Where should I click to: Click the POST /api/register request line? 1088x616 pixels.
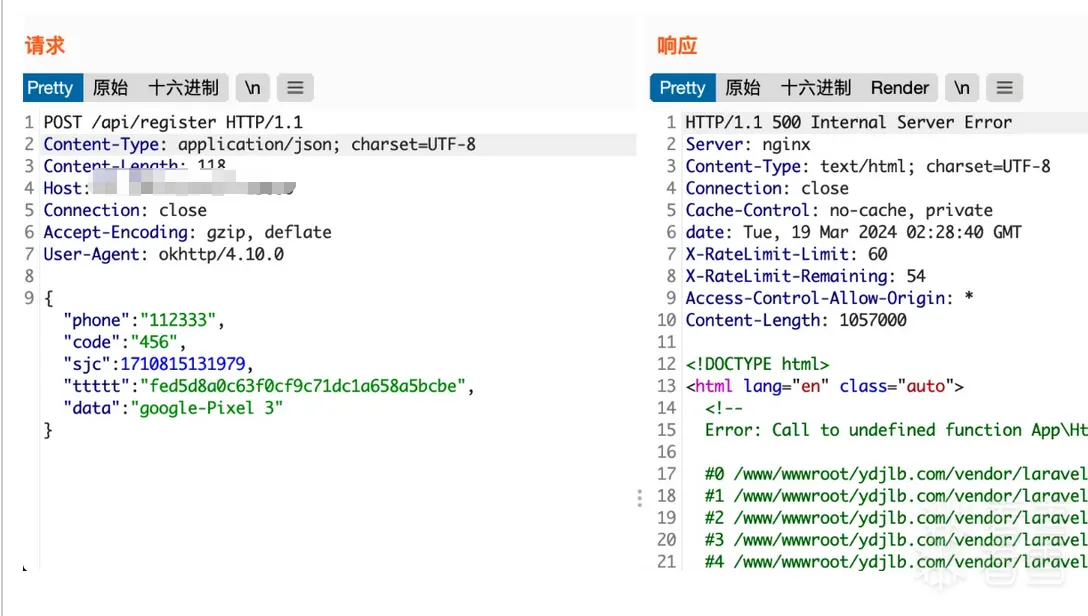point(173,122)
